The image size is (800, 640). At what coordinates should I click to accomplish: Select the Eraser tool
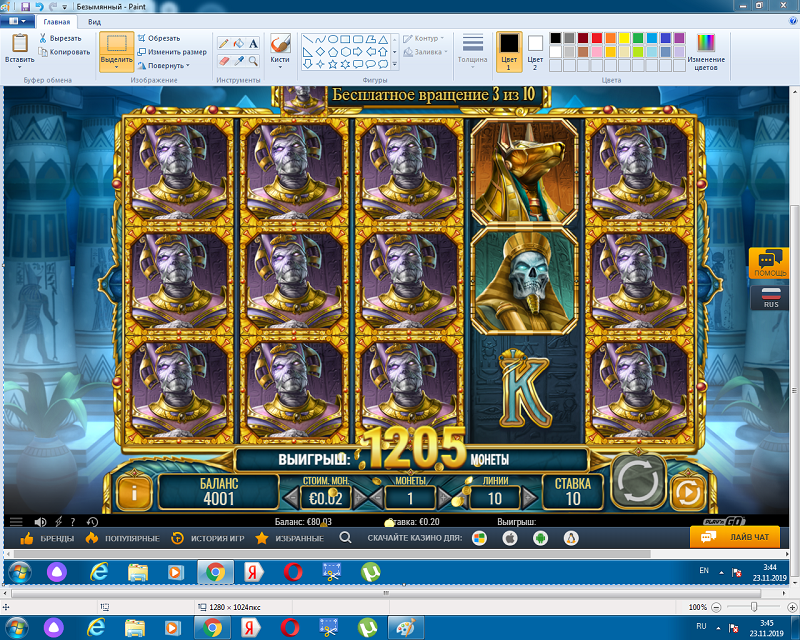pyautogui.click(x=223, y=61)
